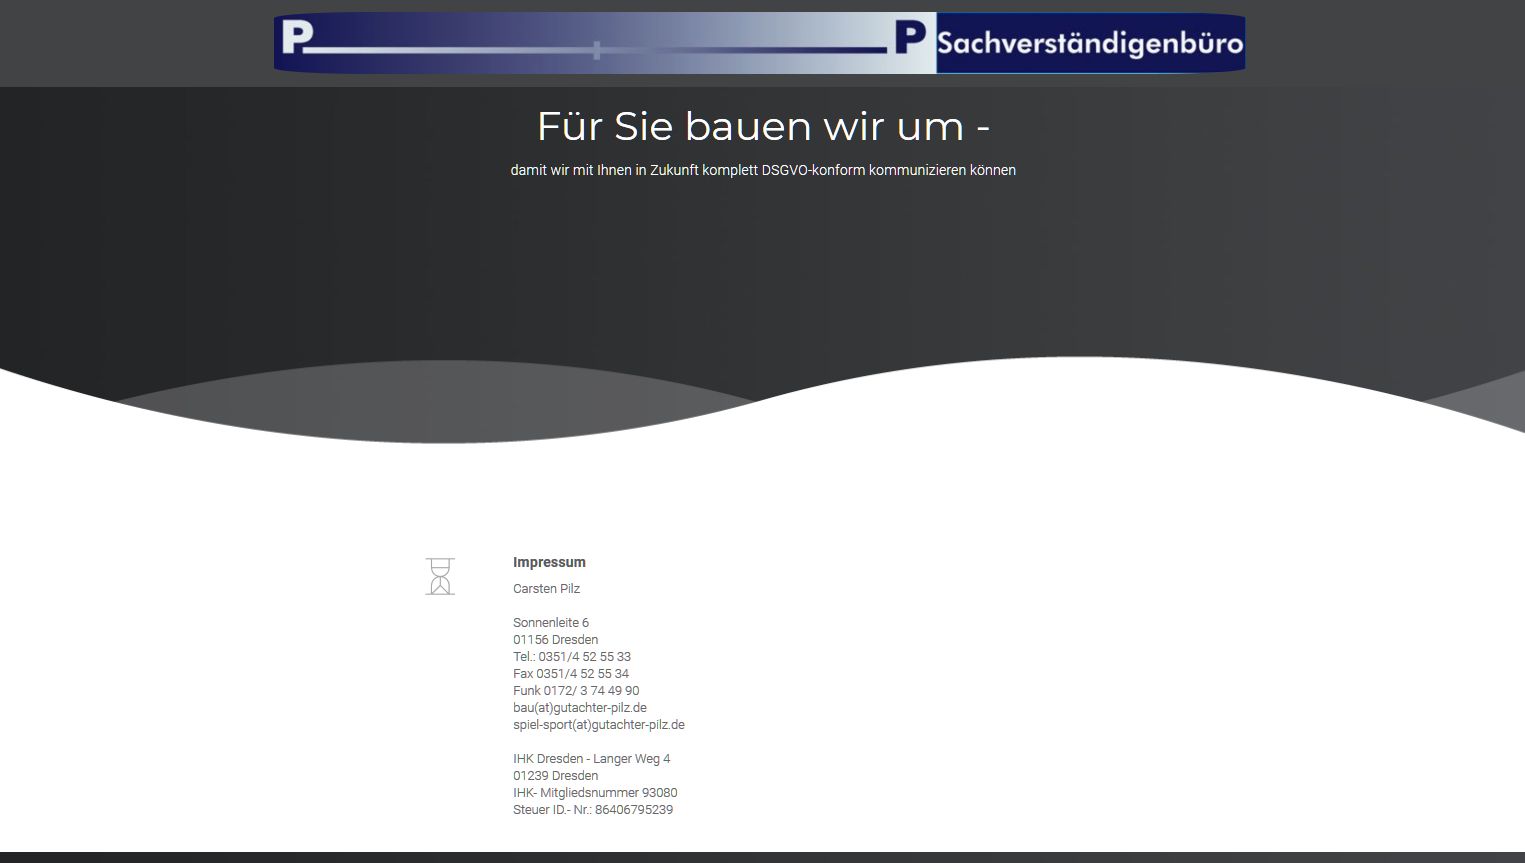Image resolution: width=1525 pixels, height=863 pixels.
Task: Click the Sachverständigenbüro logo text
Action: point(1090,43)
